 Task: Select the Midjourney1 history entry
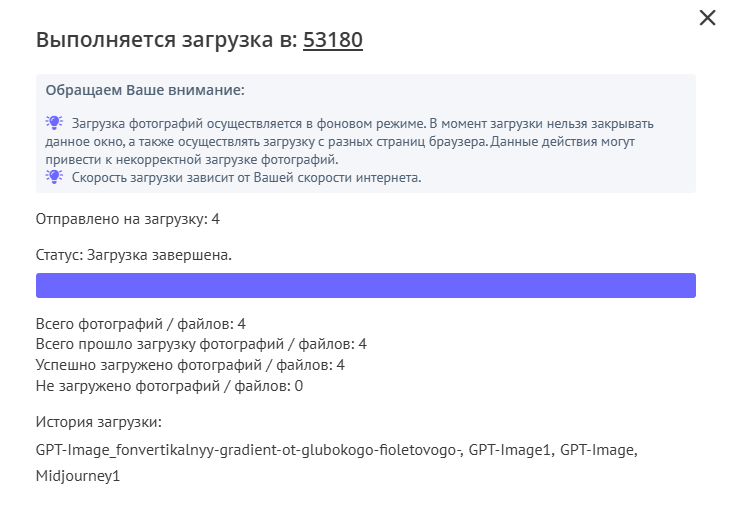click(x=77, y=476)
